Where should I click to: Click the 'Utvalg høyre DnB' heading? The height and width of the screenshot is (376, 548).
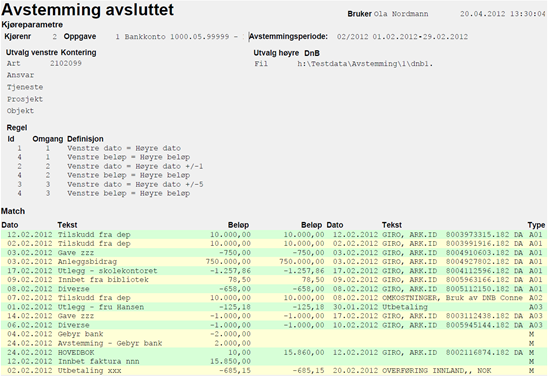click(x=287, y=53)
